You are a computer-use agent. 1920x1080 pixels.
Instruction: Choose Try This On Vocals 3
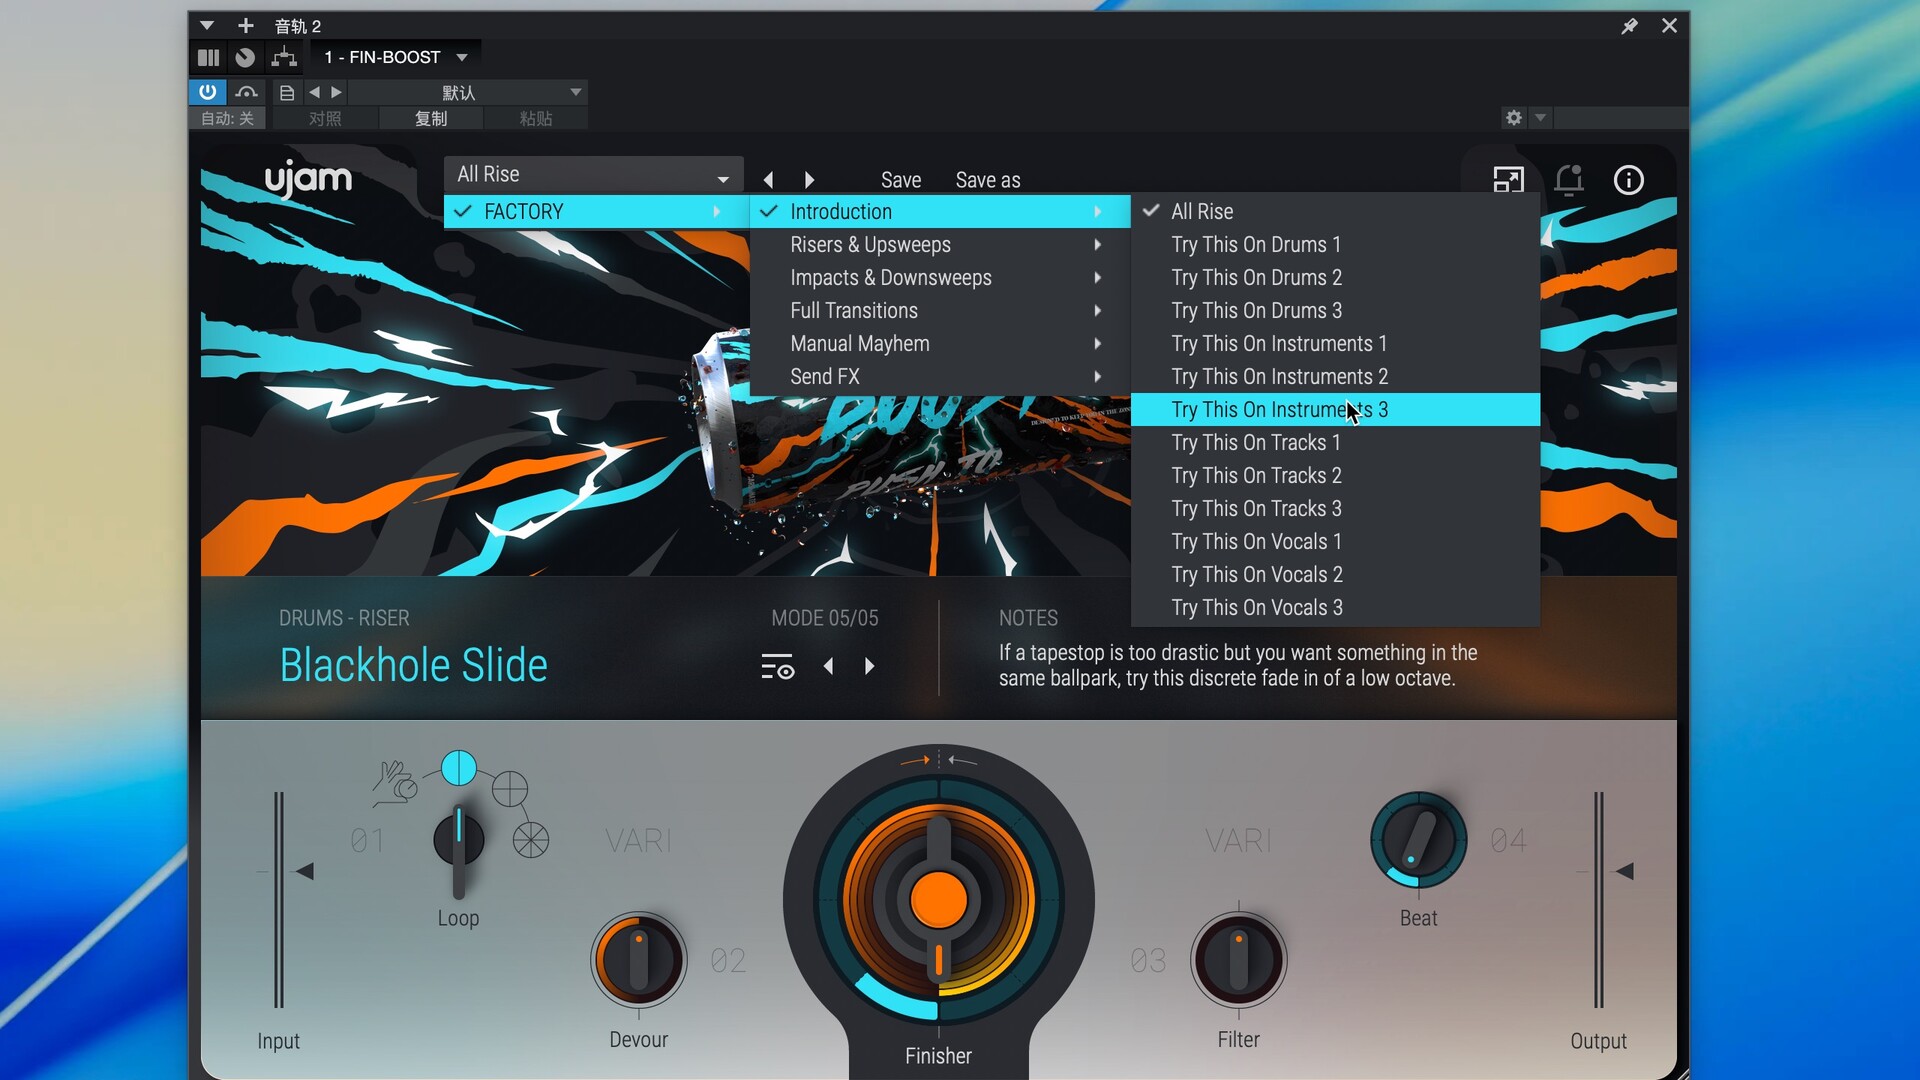1335,607
